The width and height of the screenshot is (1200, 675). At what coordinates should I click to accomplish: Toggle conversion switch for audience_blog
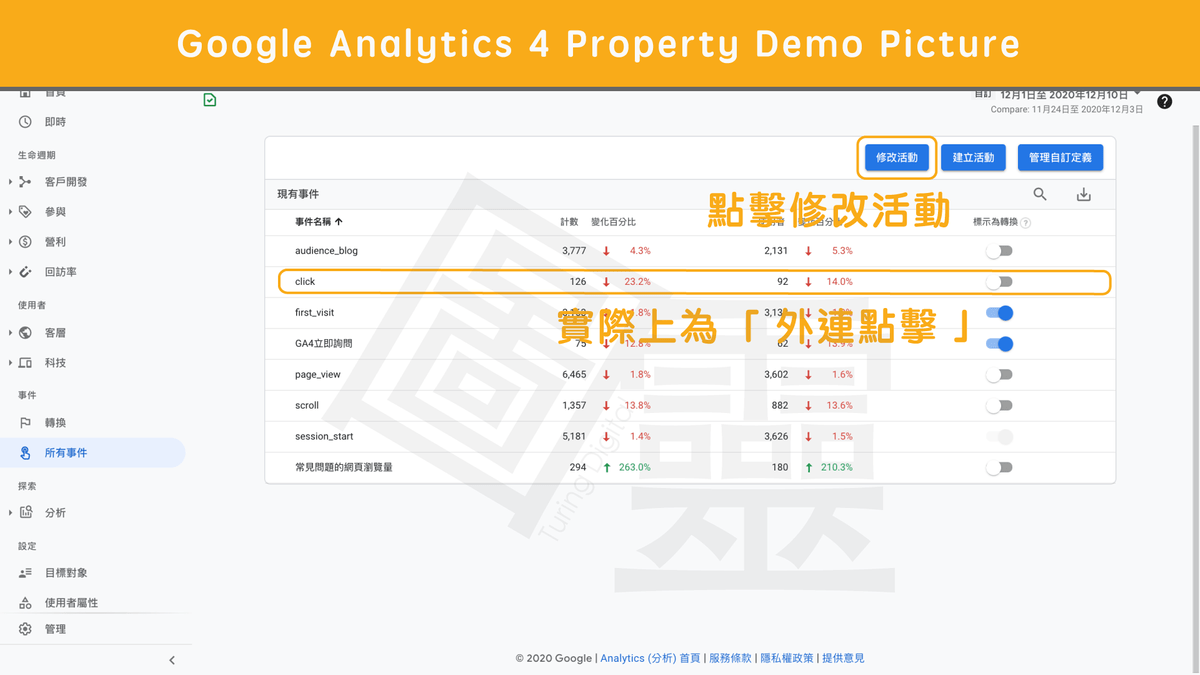click(x=999, y=251)
